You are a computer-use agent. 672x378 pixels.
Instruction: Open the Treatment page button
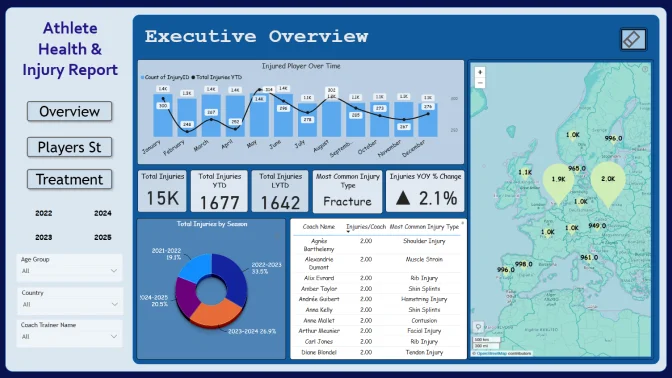click(69, 179)
